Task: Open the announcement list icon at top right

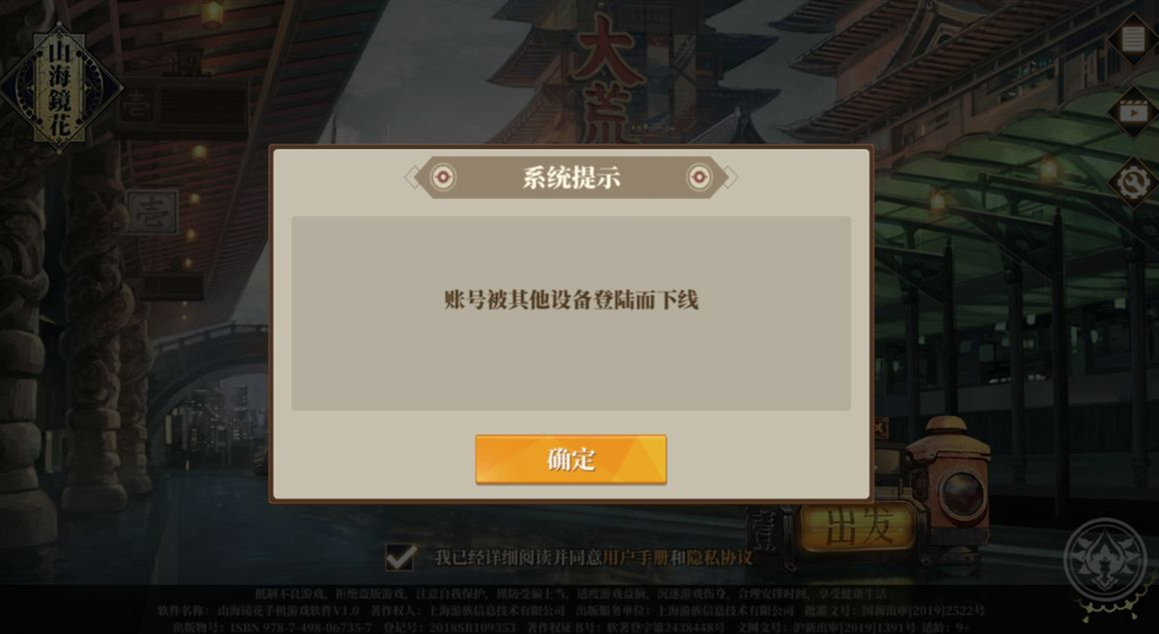Action: [1134, 38]
